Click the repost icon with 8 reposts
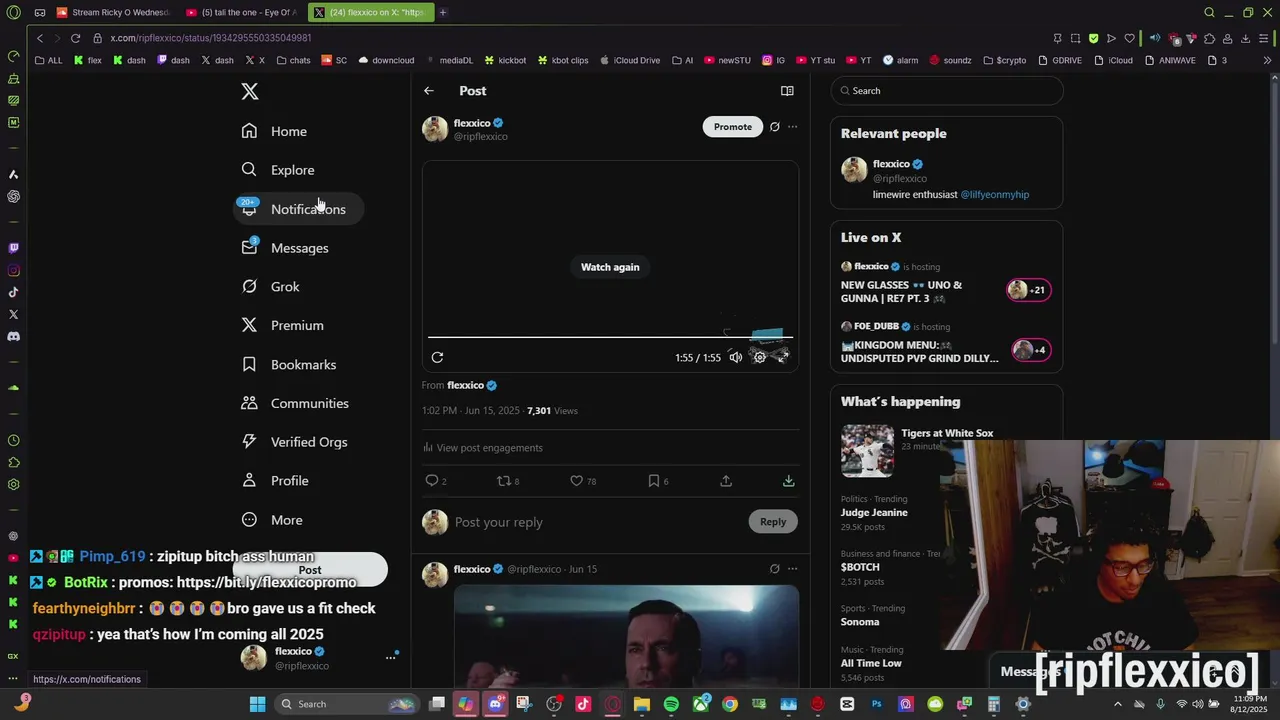This screenshot has height=720, width=1280. [x=504, y=481]
